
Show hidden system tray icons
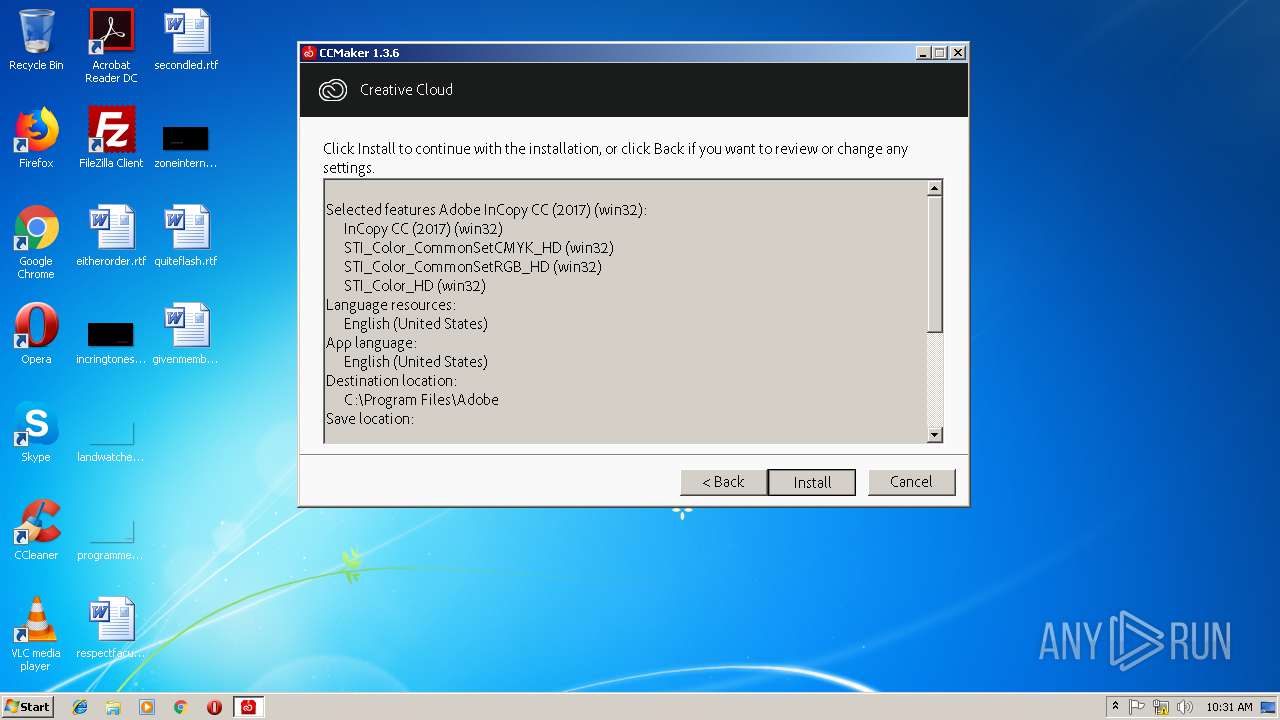pos(1115,707)
